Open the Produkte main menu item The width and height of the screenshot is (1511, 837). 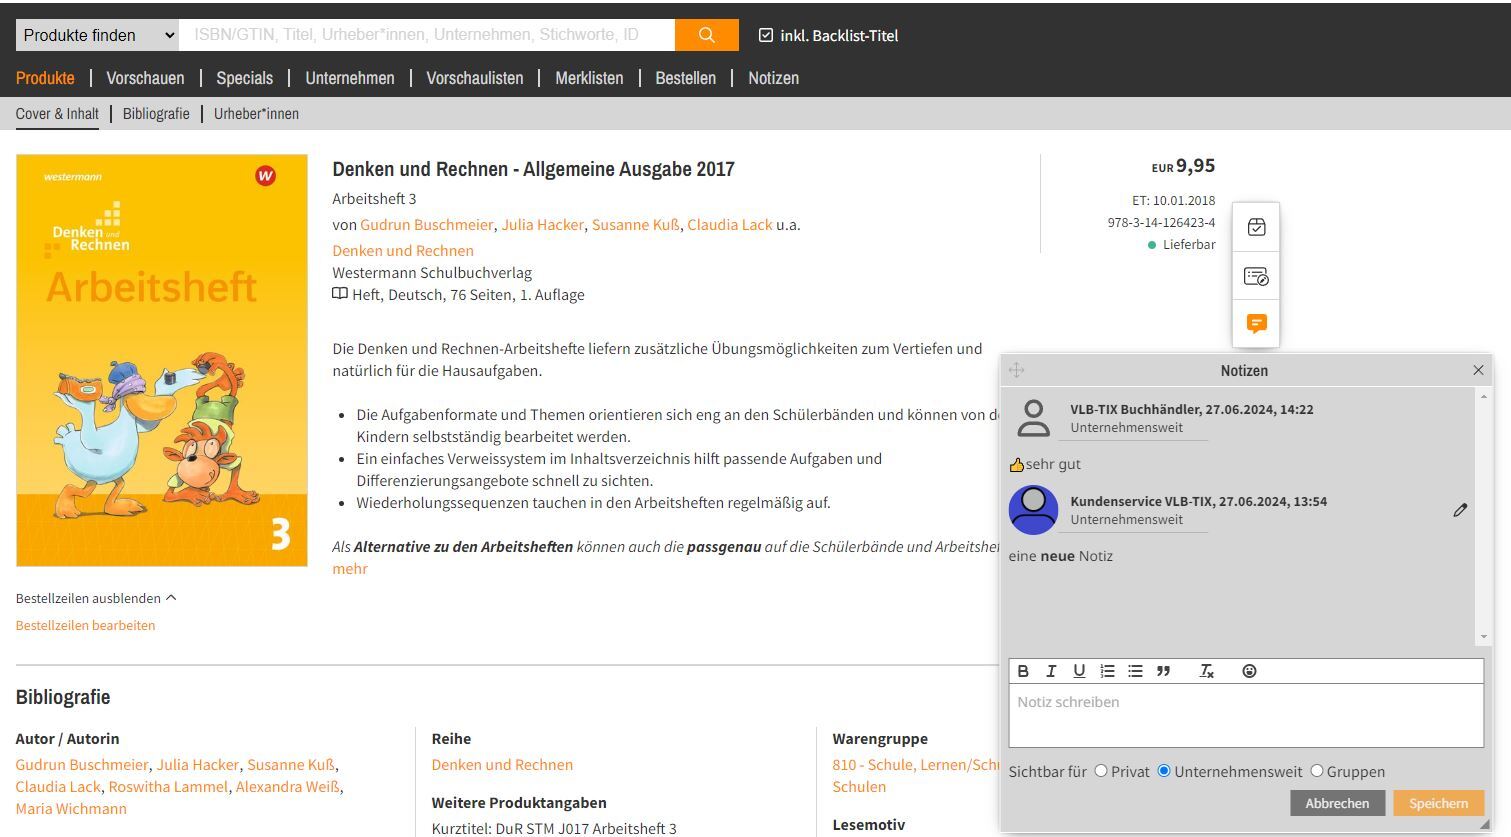[x=45, y=78]
